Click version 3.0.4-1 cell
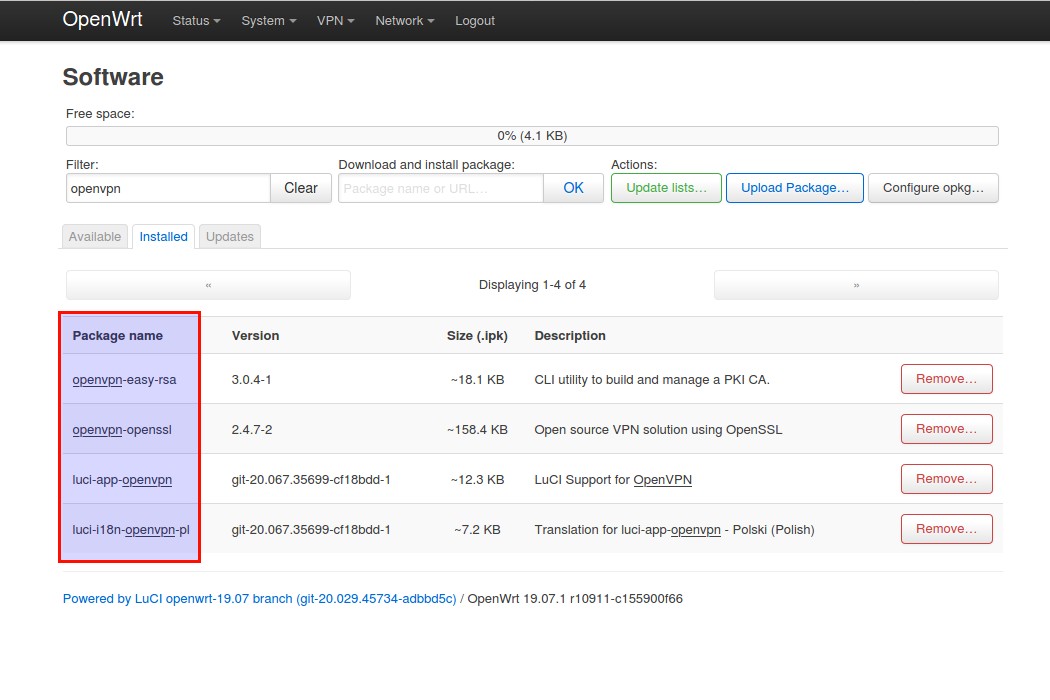The height and width of the screenshot is (700, 1050). tap(251, 380)
